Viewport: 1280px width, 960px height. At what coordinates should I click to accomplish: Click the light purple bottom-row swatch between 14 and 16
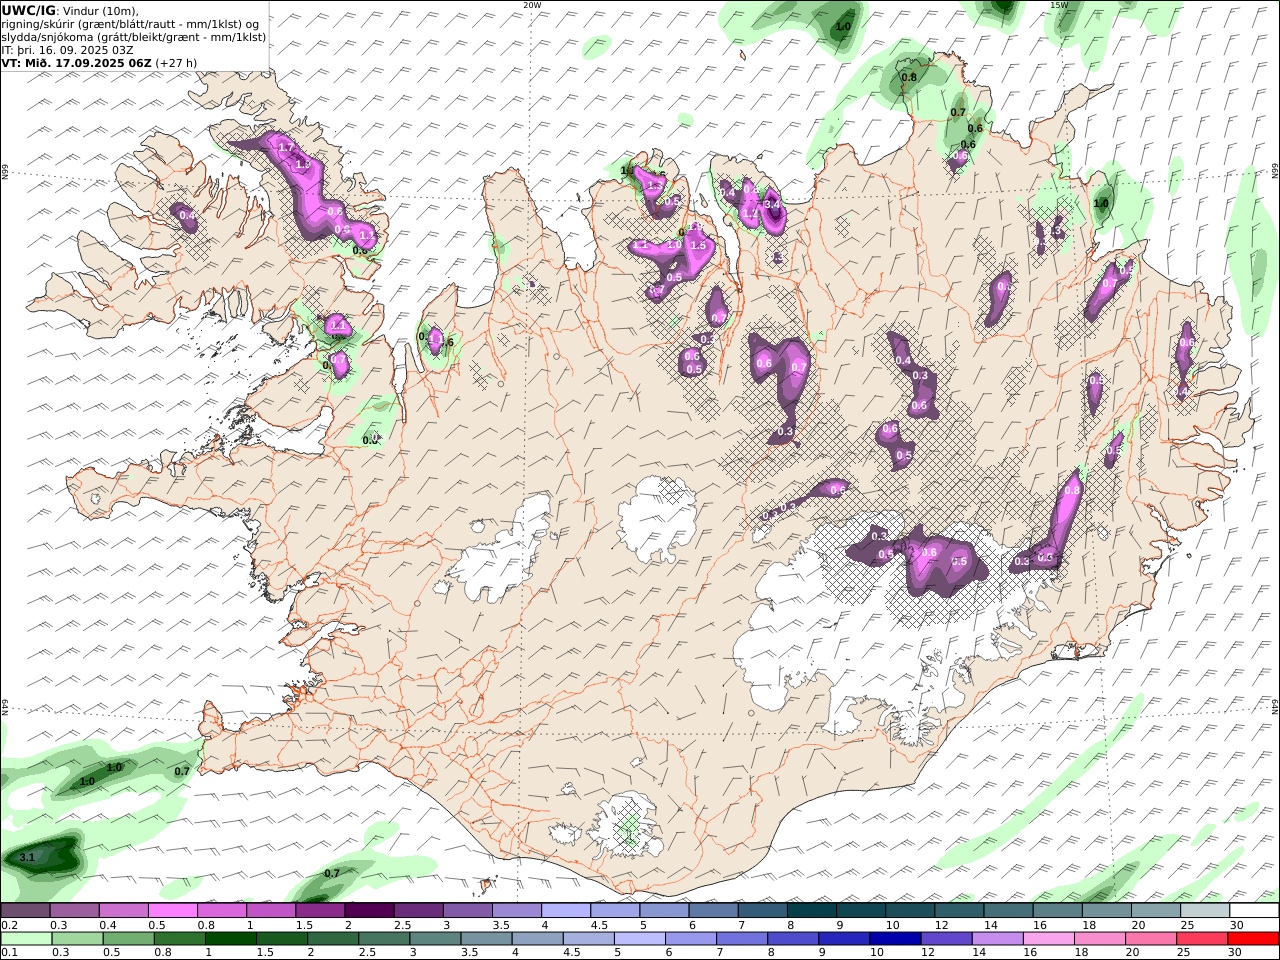pos(997,939)
